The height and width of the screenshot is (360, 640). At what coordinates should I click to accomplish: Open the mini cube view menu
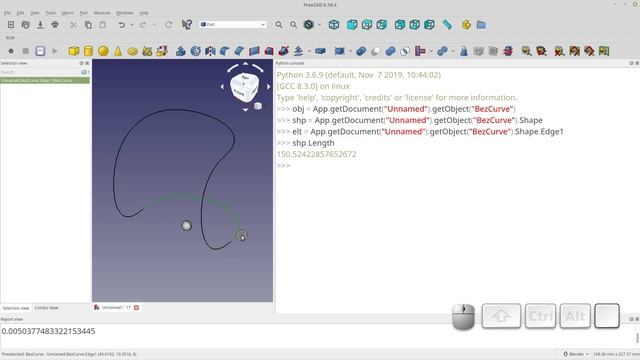point(258,106)
